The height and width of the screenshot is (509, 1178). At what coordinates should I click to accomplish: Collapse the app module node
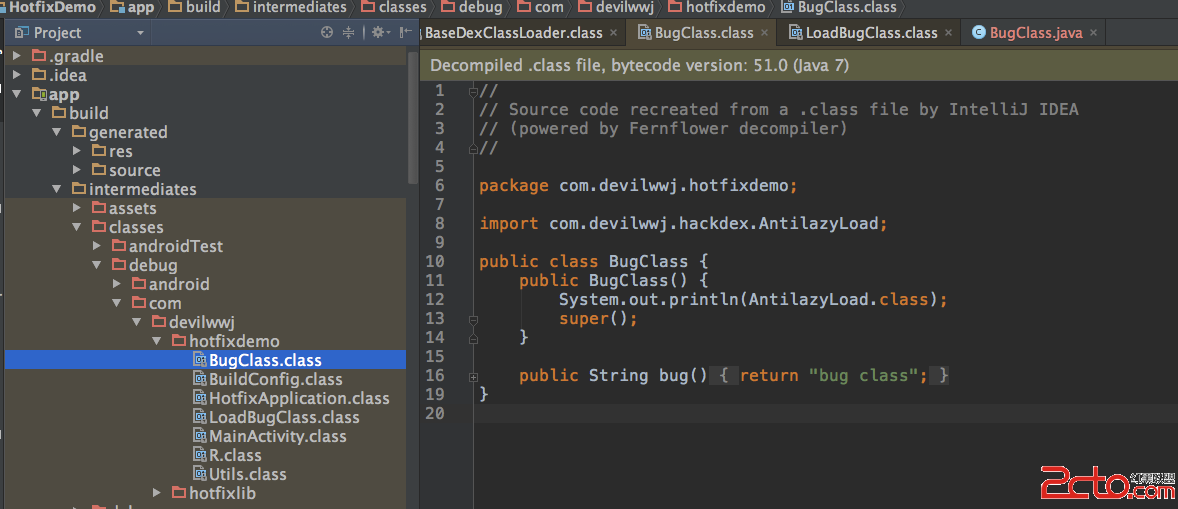tap(17, 95)
